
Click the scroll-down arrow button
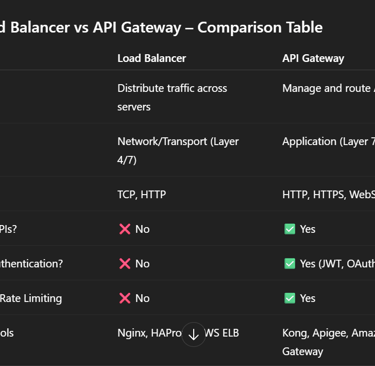click(194, 334)
